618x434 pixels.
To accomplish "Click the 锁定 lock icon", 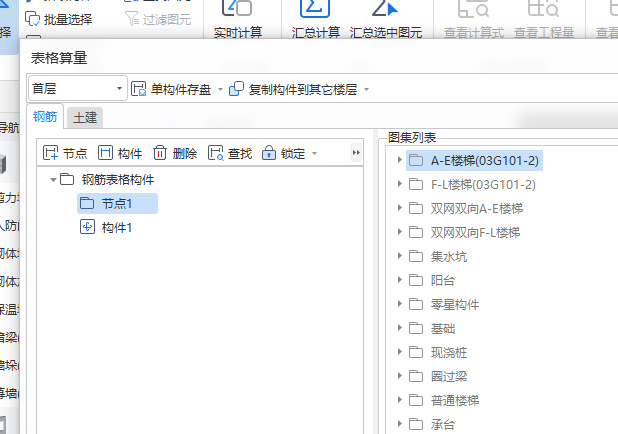I will 269,153.
